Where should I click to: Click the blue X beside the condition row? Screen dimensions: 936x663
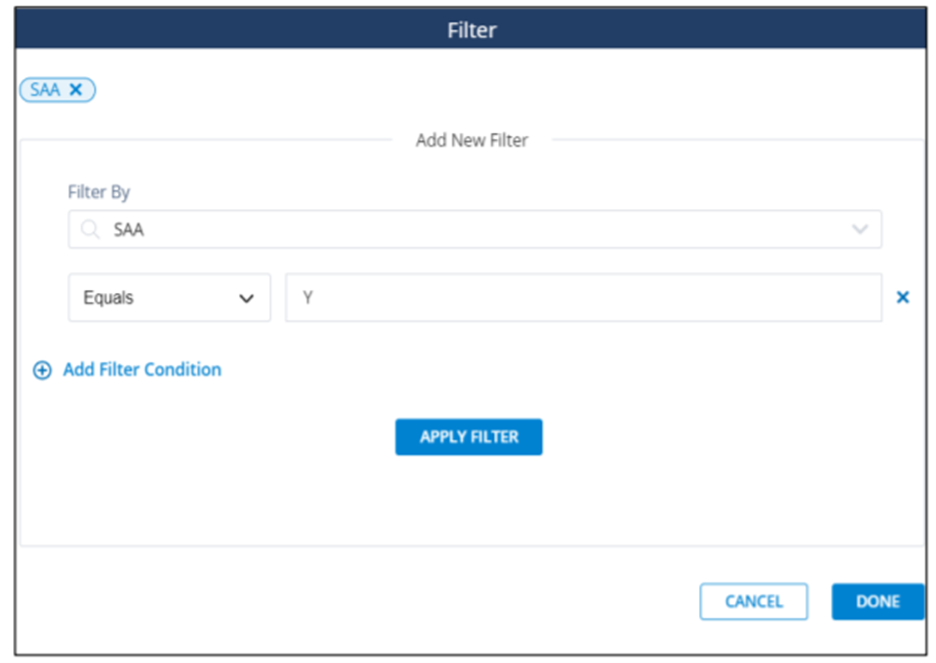point(903,297)
